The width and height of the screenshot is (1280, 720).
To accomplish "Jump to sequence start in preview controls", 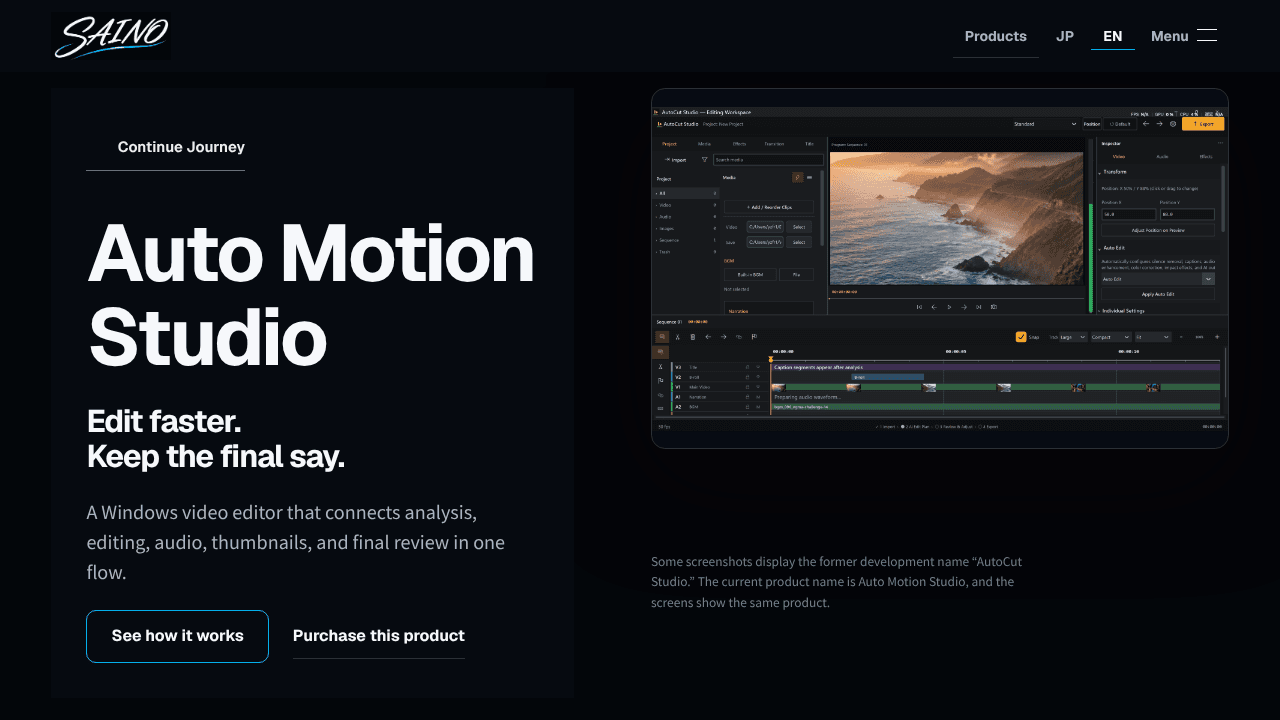I will click(x=919, y=307).
